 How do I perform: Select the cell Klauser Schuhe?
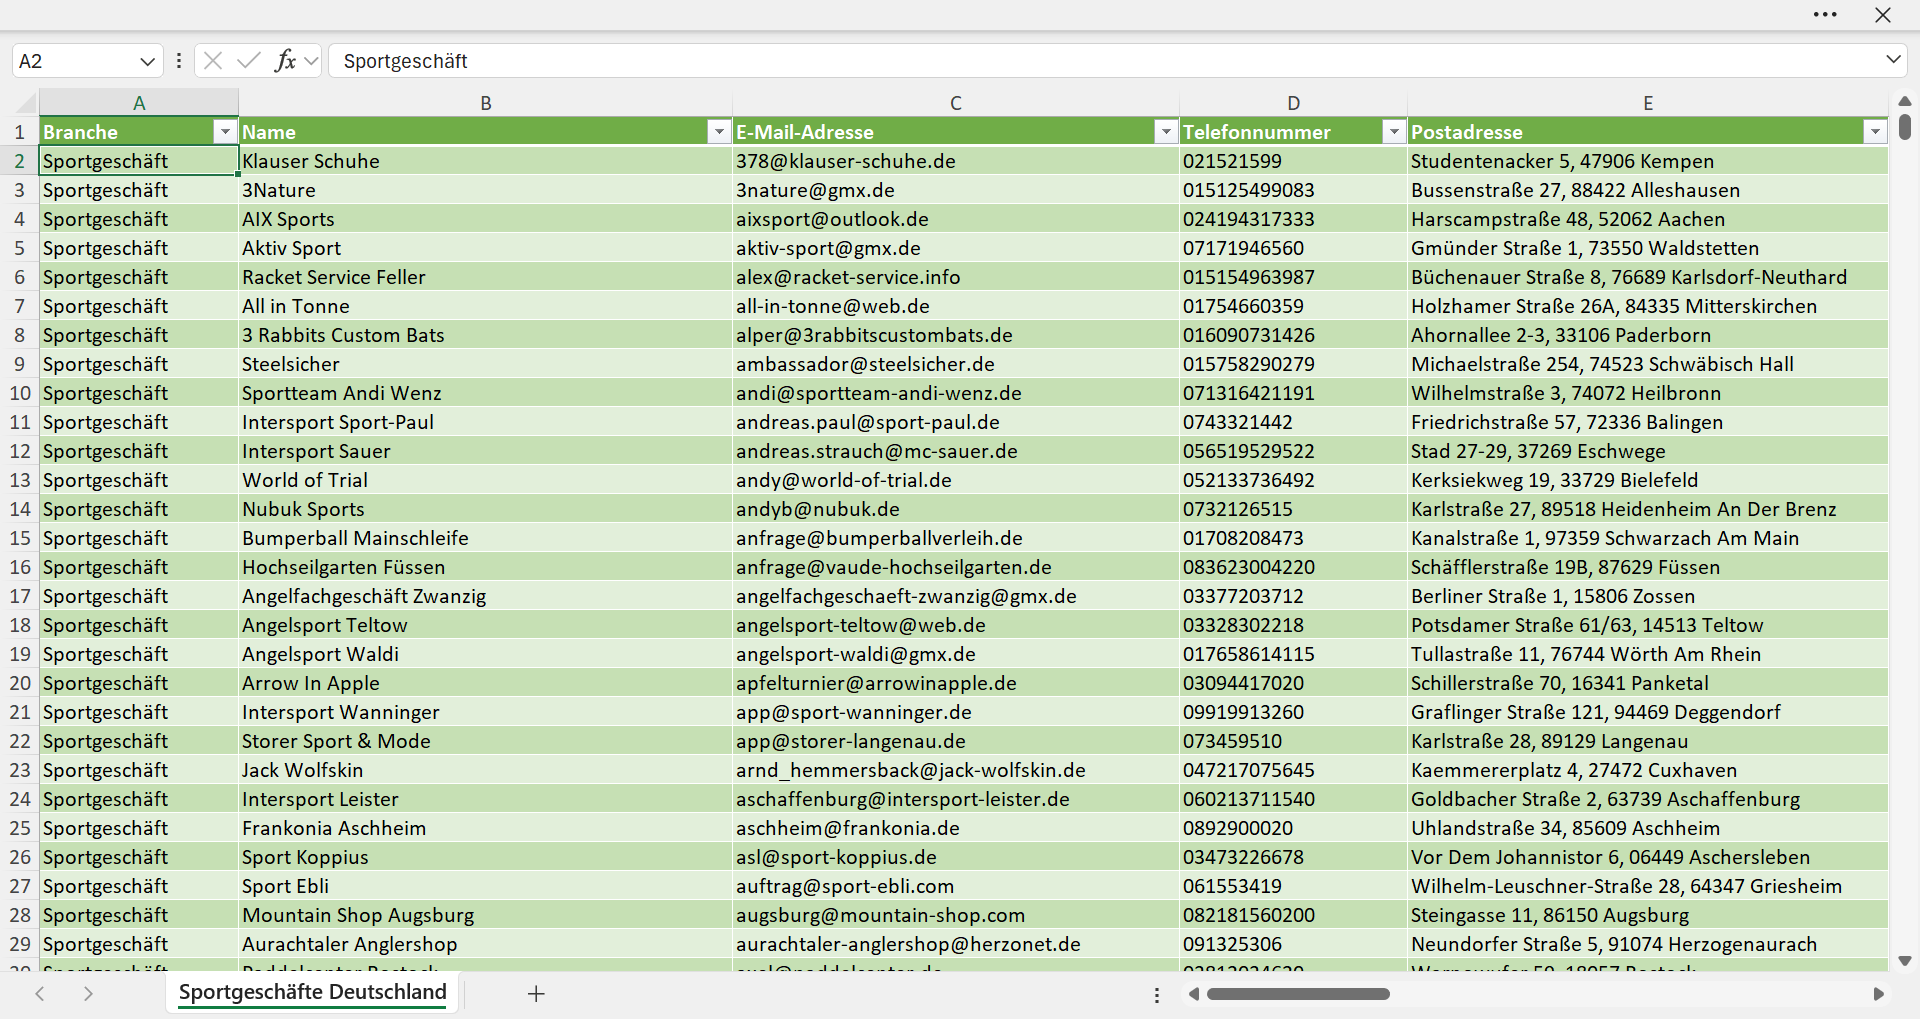485,161
